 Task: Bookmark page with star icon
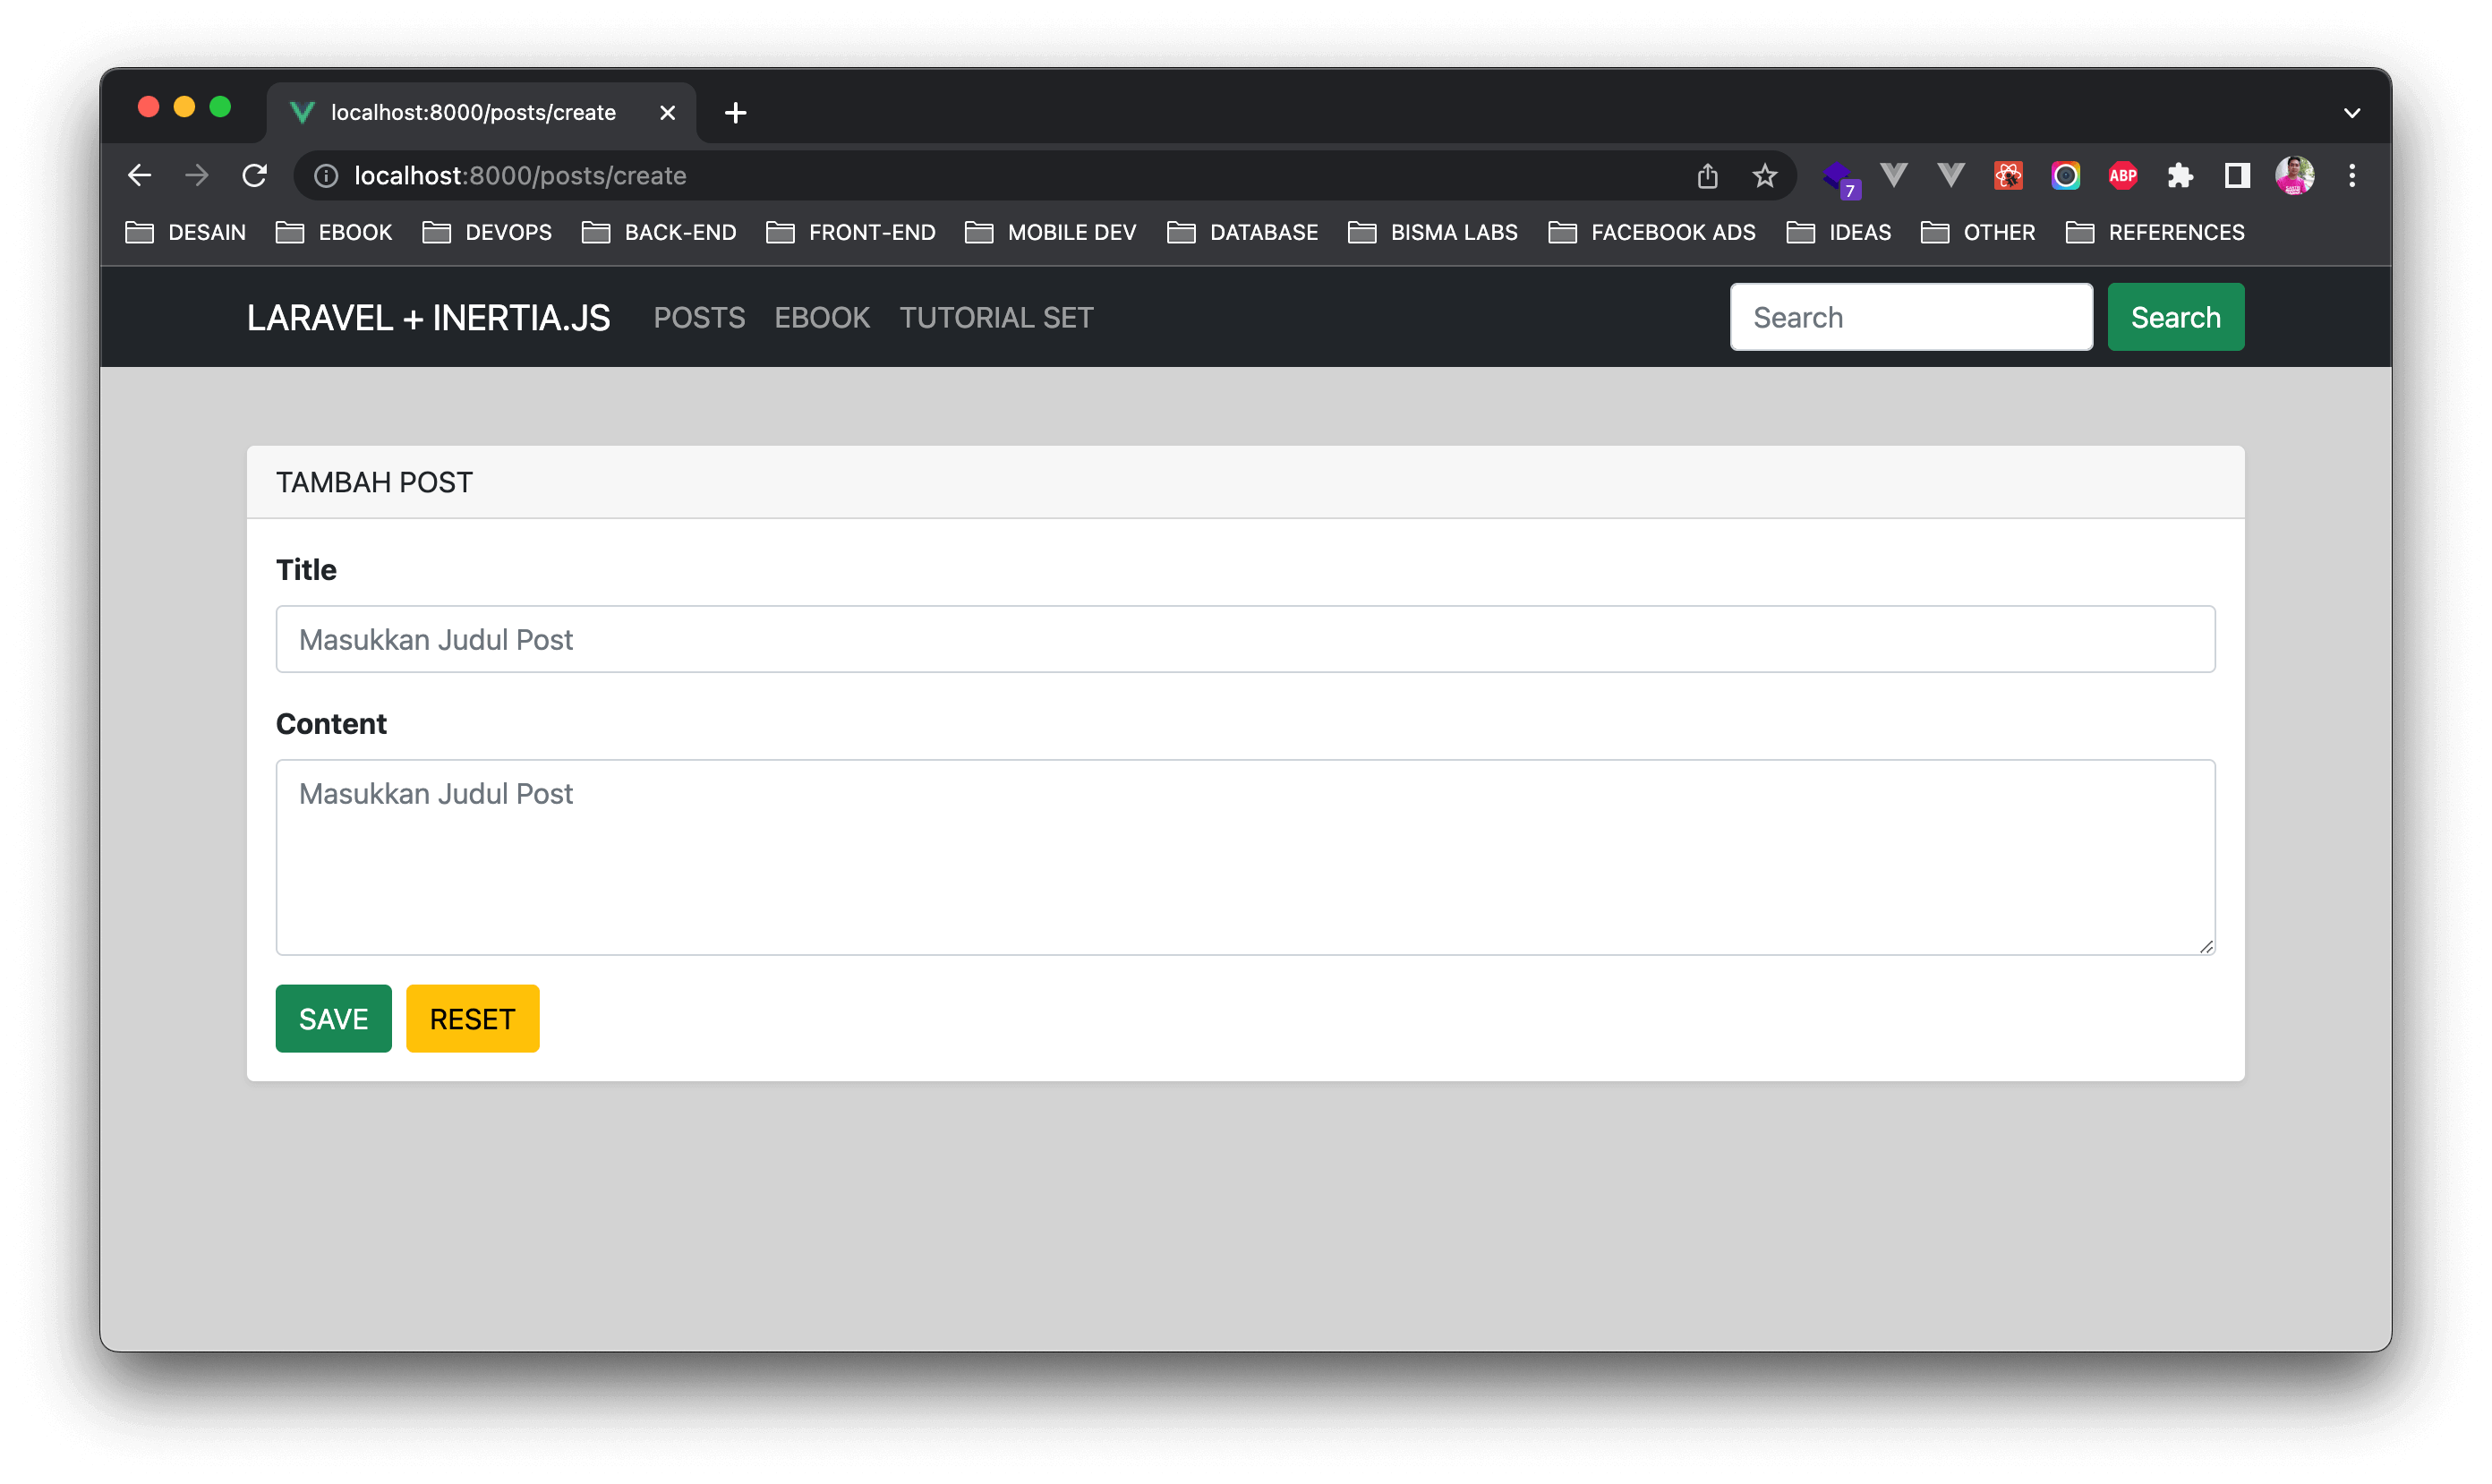click(x=1764, y=176)
